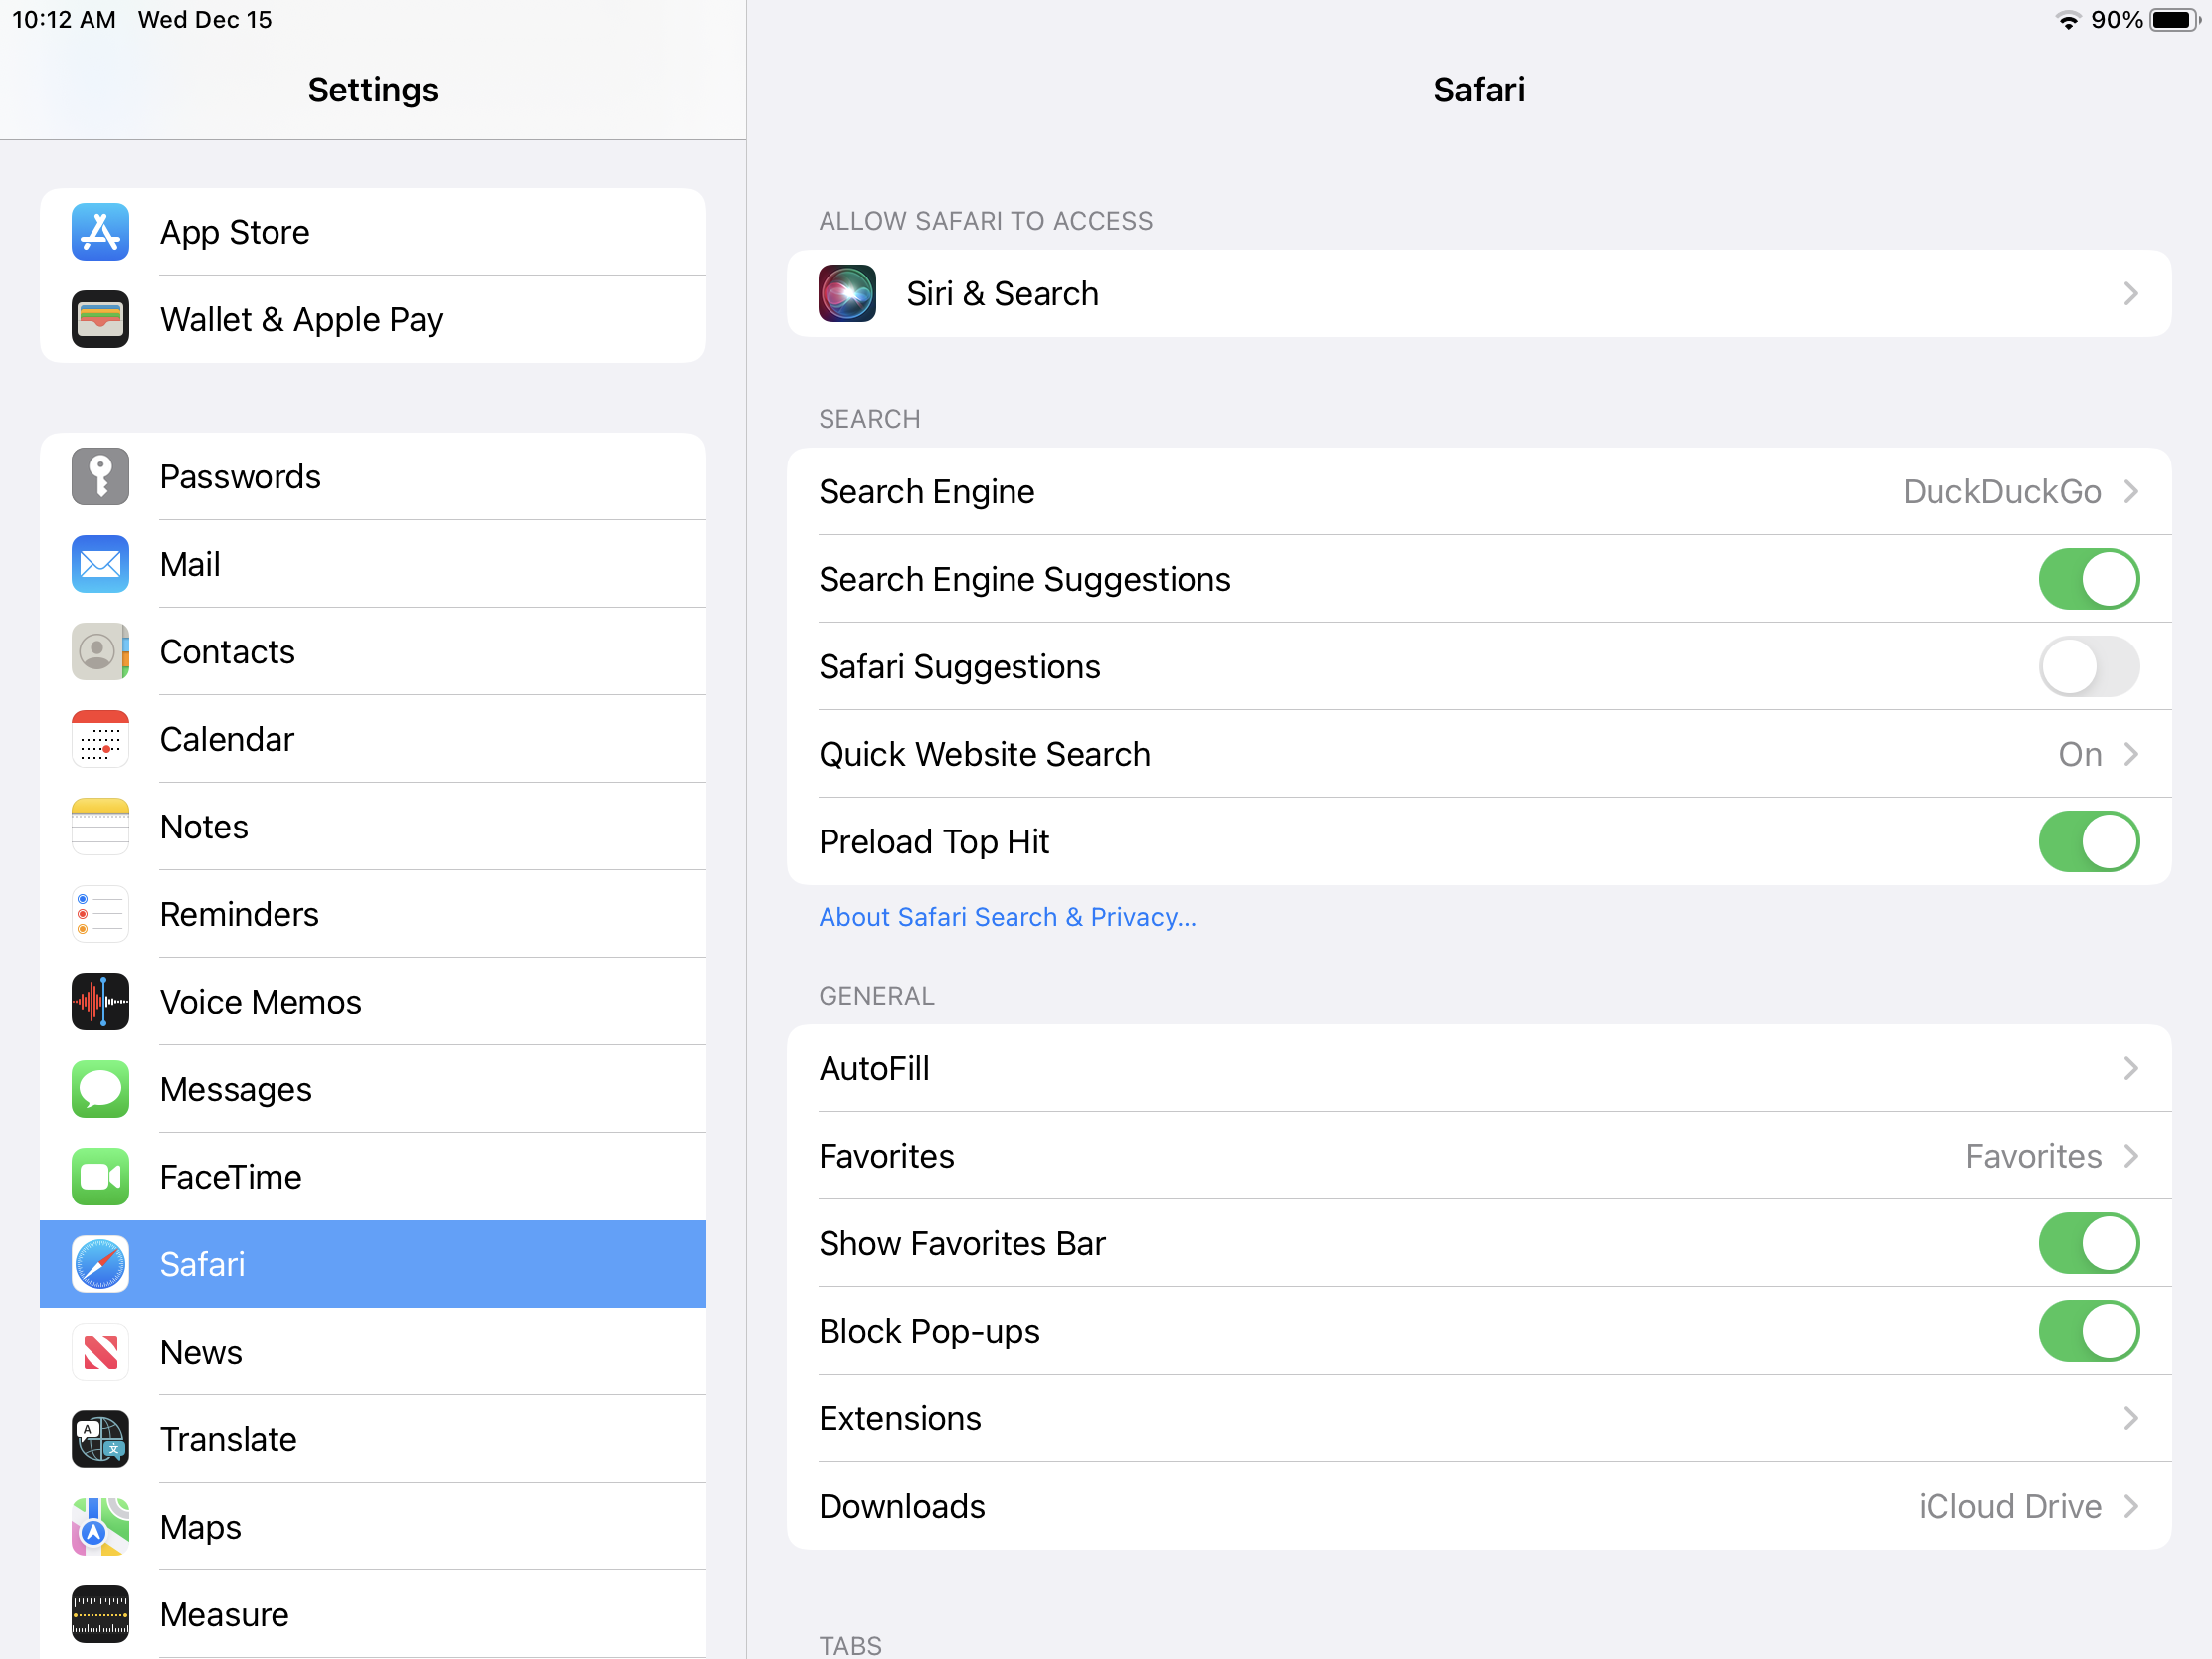Screen dimensions: 2212x1659
Task: Open Wallet & Apple Pay icon
Action: point(100,320)
